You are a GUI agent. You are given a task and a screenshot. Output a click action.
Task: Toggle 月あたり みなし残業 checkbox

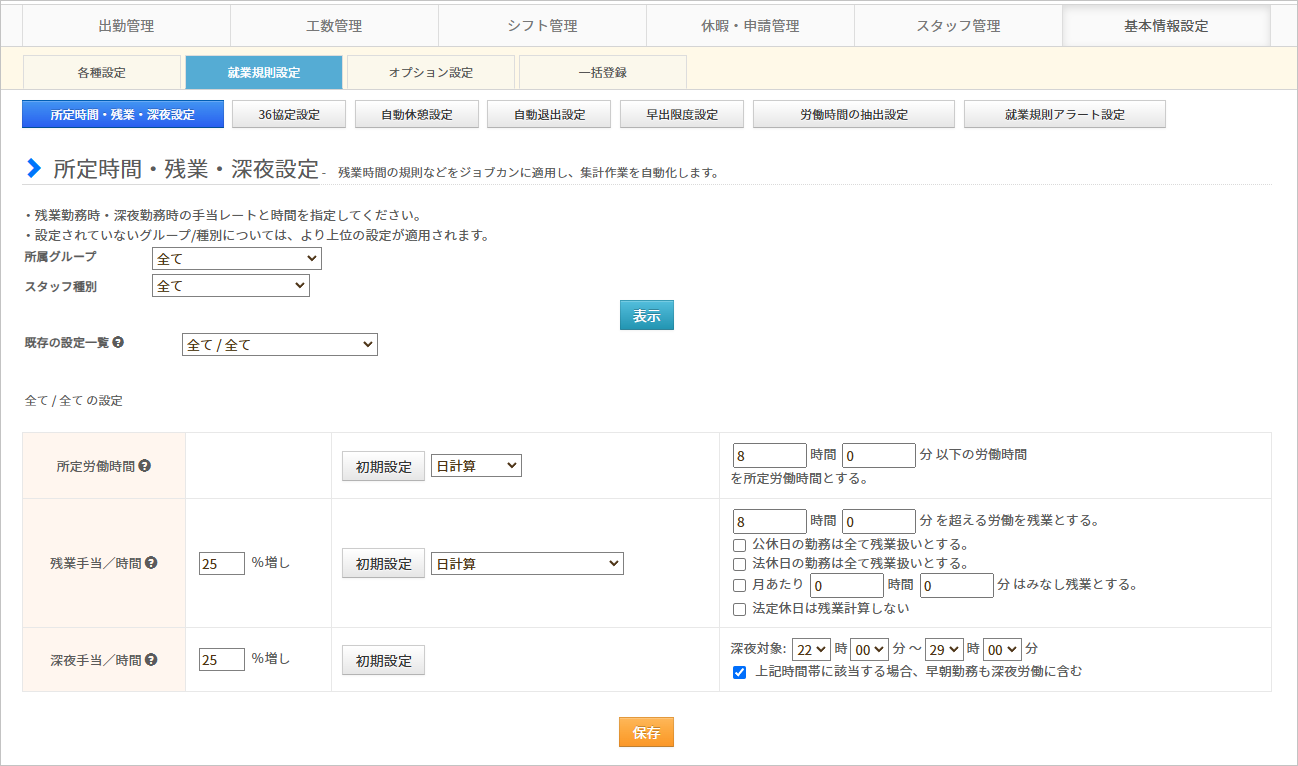(740, 585)
